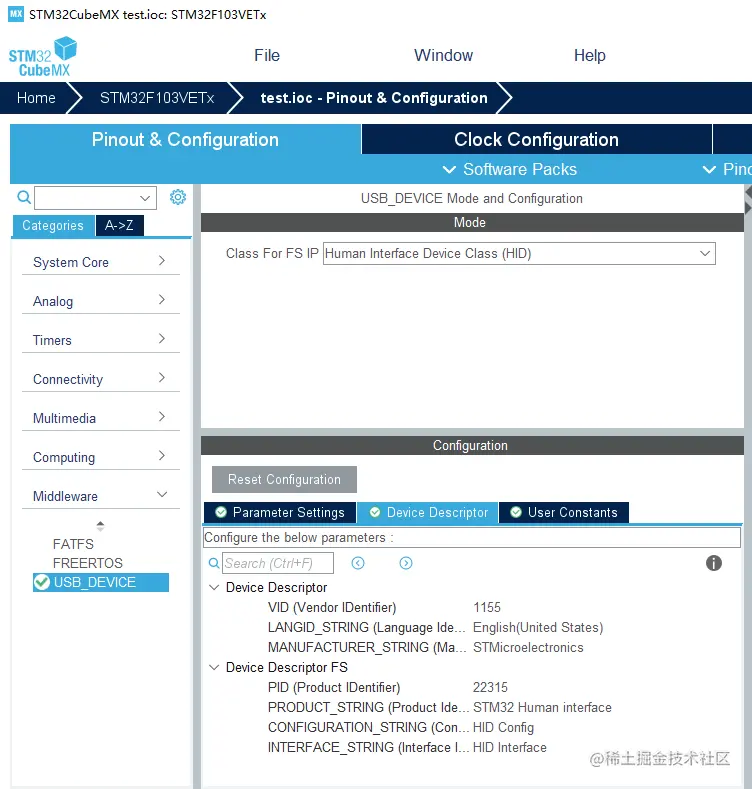The image size is (752, 789).
Task: Go to the next search result arrow
Action: [x=406, y=563]
